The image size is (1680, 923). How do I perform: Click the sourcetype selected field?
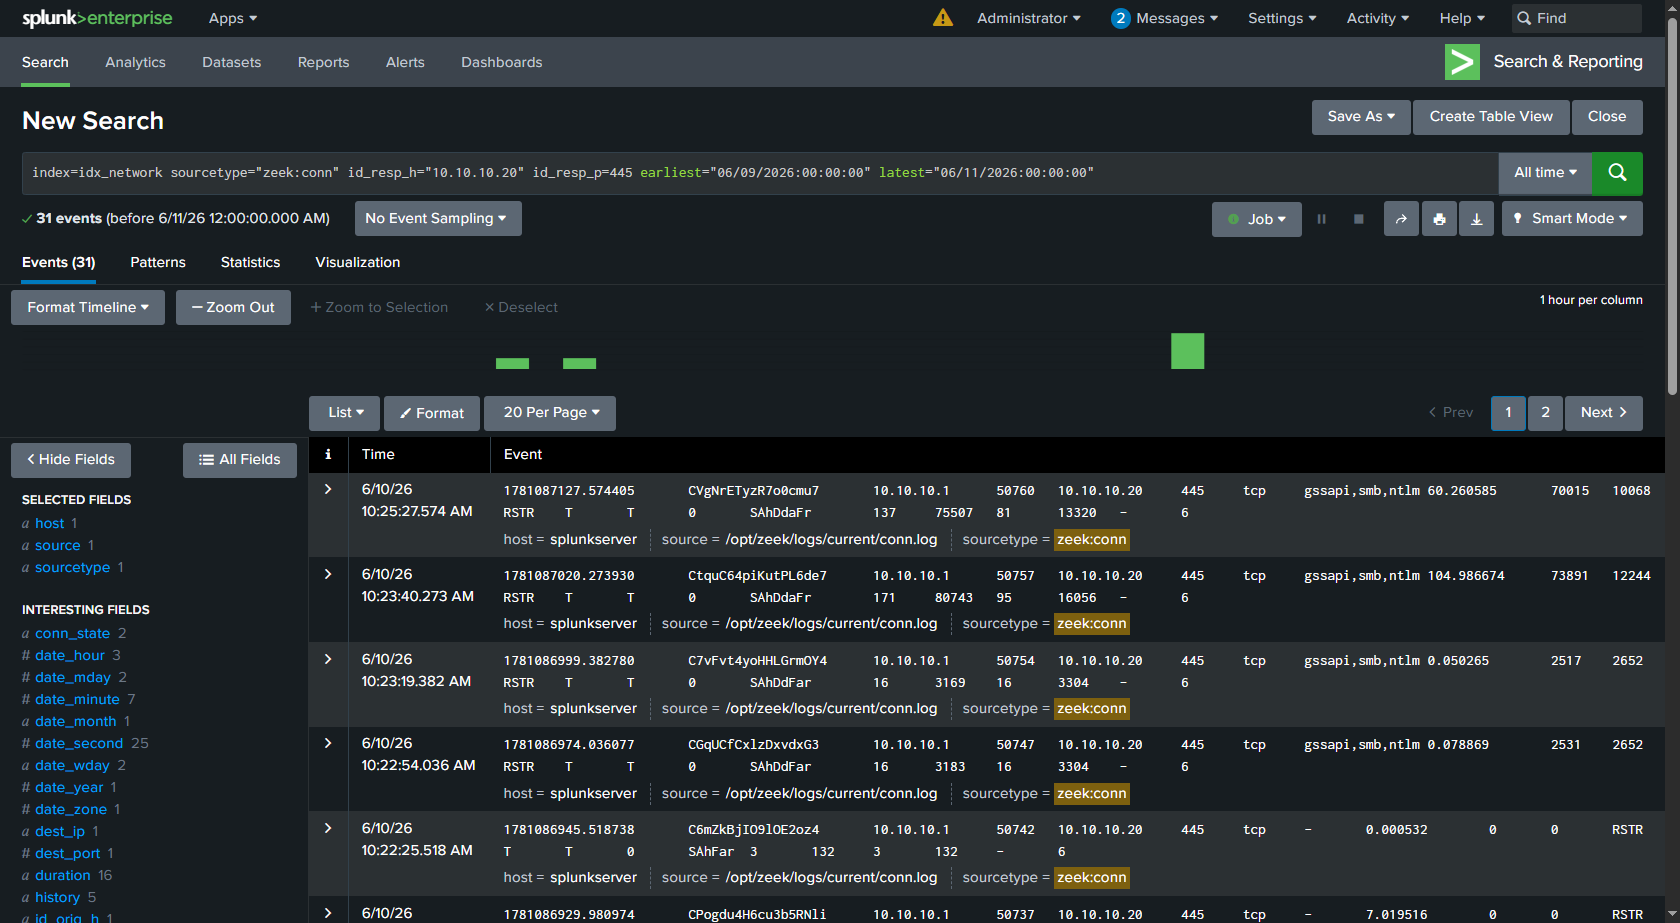(x=73, y=567)
